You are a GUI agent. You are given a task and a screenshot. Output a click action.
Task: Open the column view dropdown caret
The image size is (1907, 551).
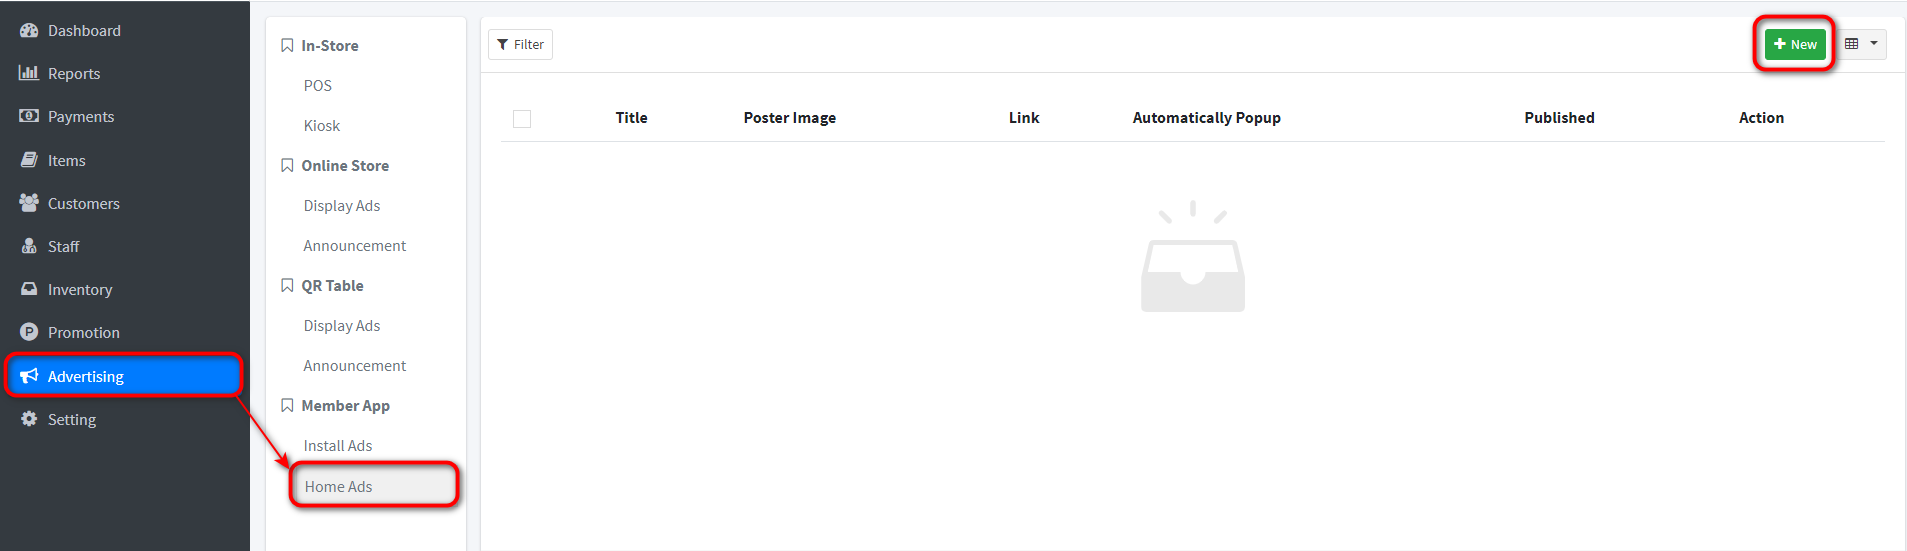tap(1874, 44)
